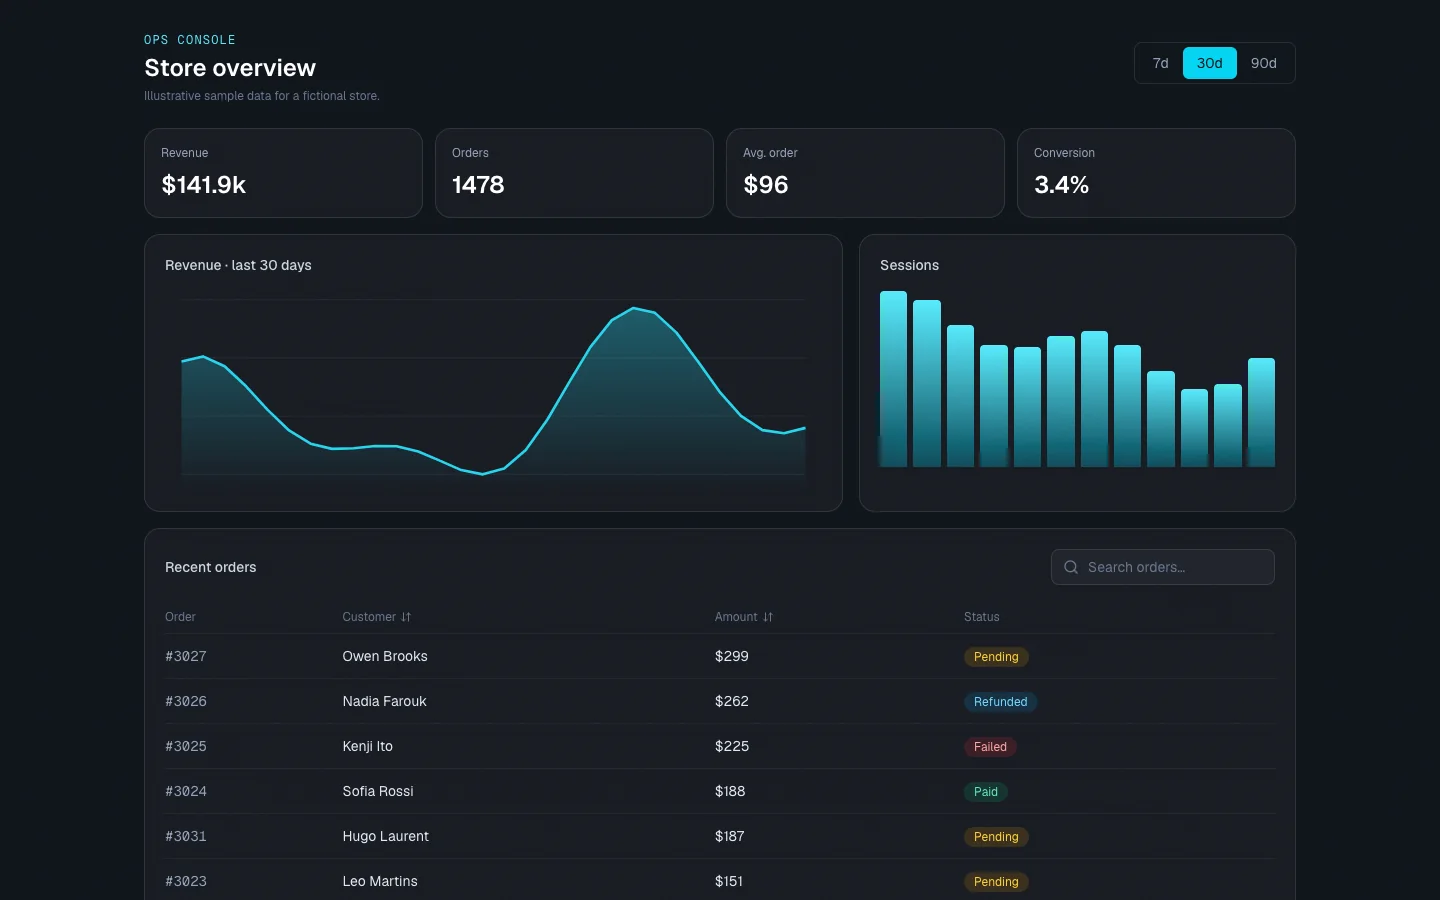Viewport: 1440px width, 900px height.
Task: Switch the range to 90d
Action: click(1263, 63)
